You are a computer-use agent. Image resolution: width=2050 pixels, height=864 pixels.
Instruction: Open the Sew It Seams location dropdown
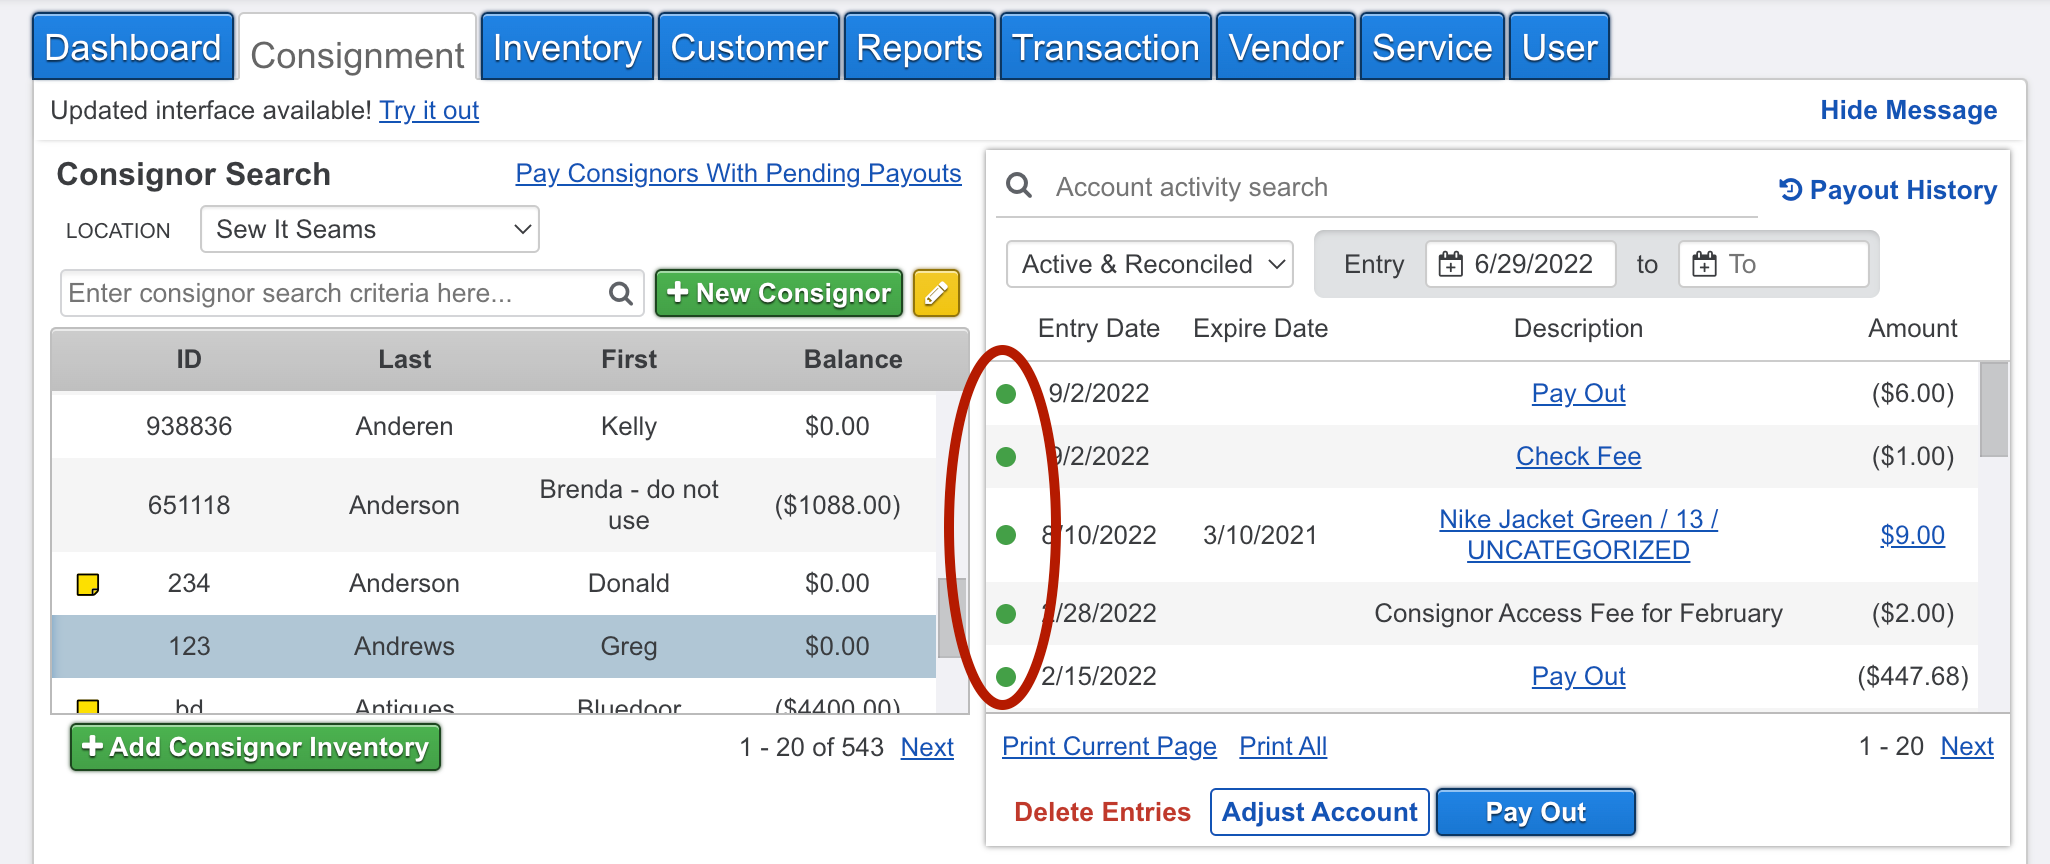pos(369,229)
